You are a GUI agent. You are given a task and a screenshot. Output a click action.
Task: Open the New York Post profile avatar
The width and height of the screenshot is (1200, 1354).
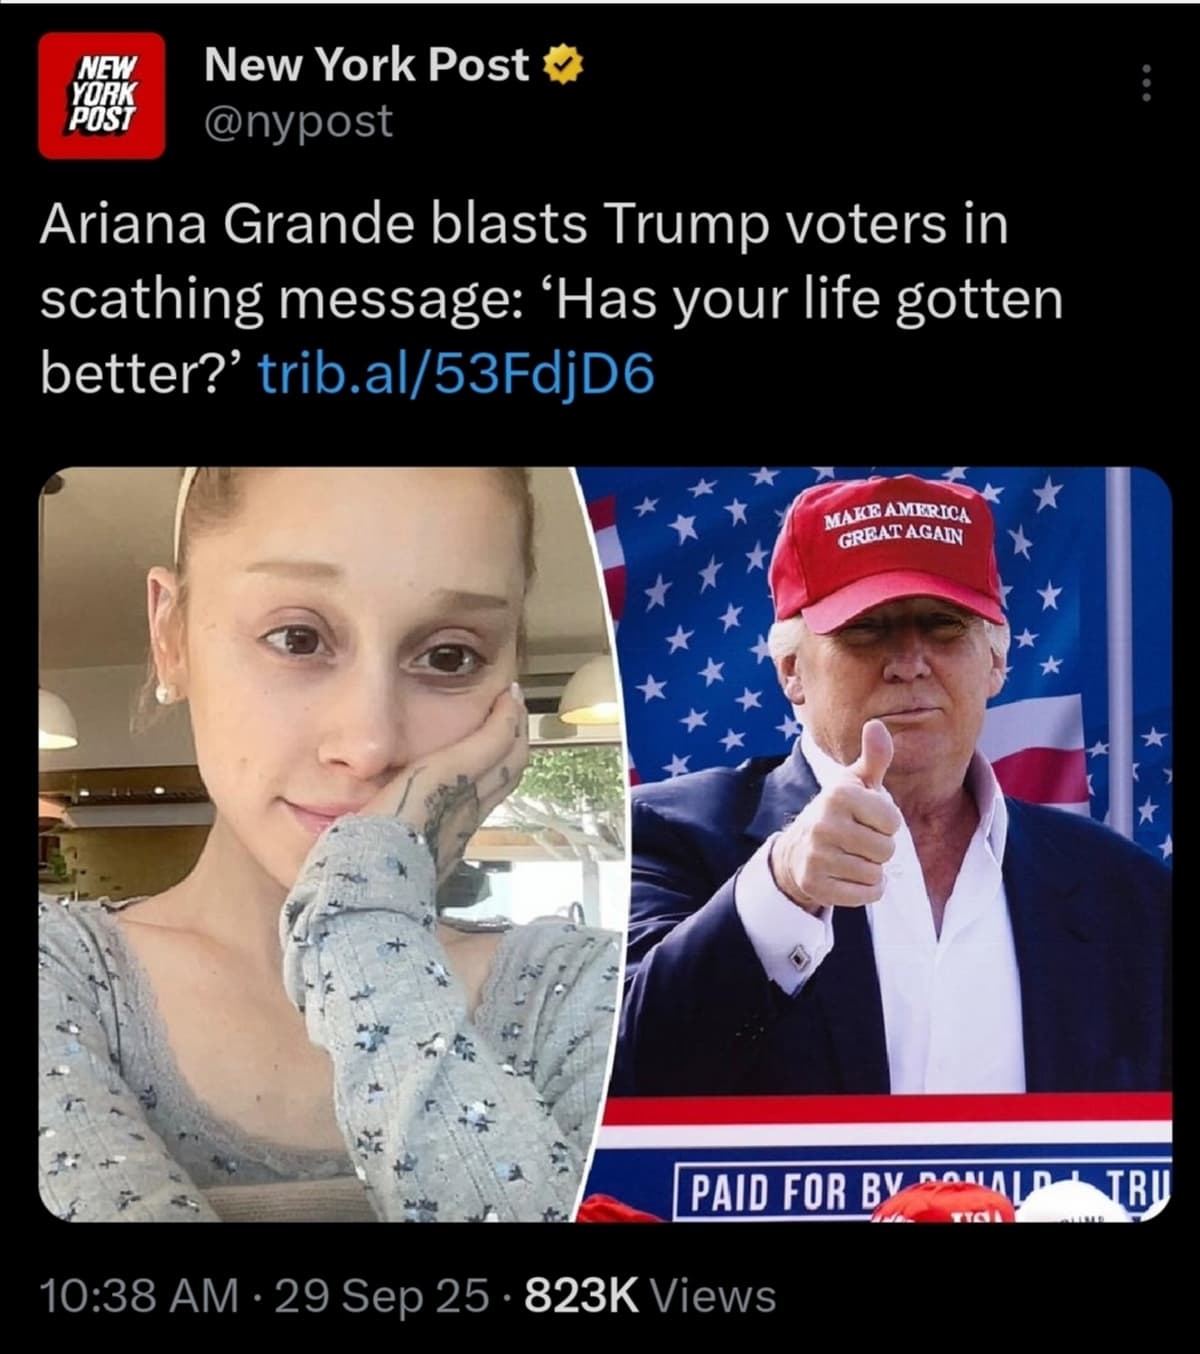click(x=102, y=96)
